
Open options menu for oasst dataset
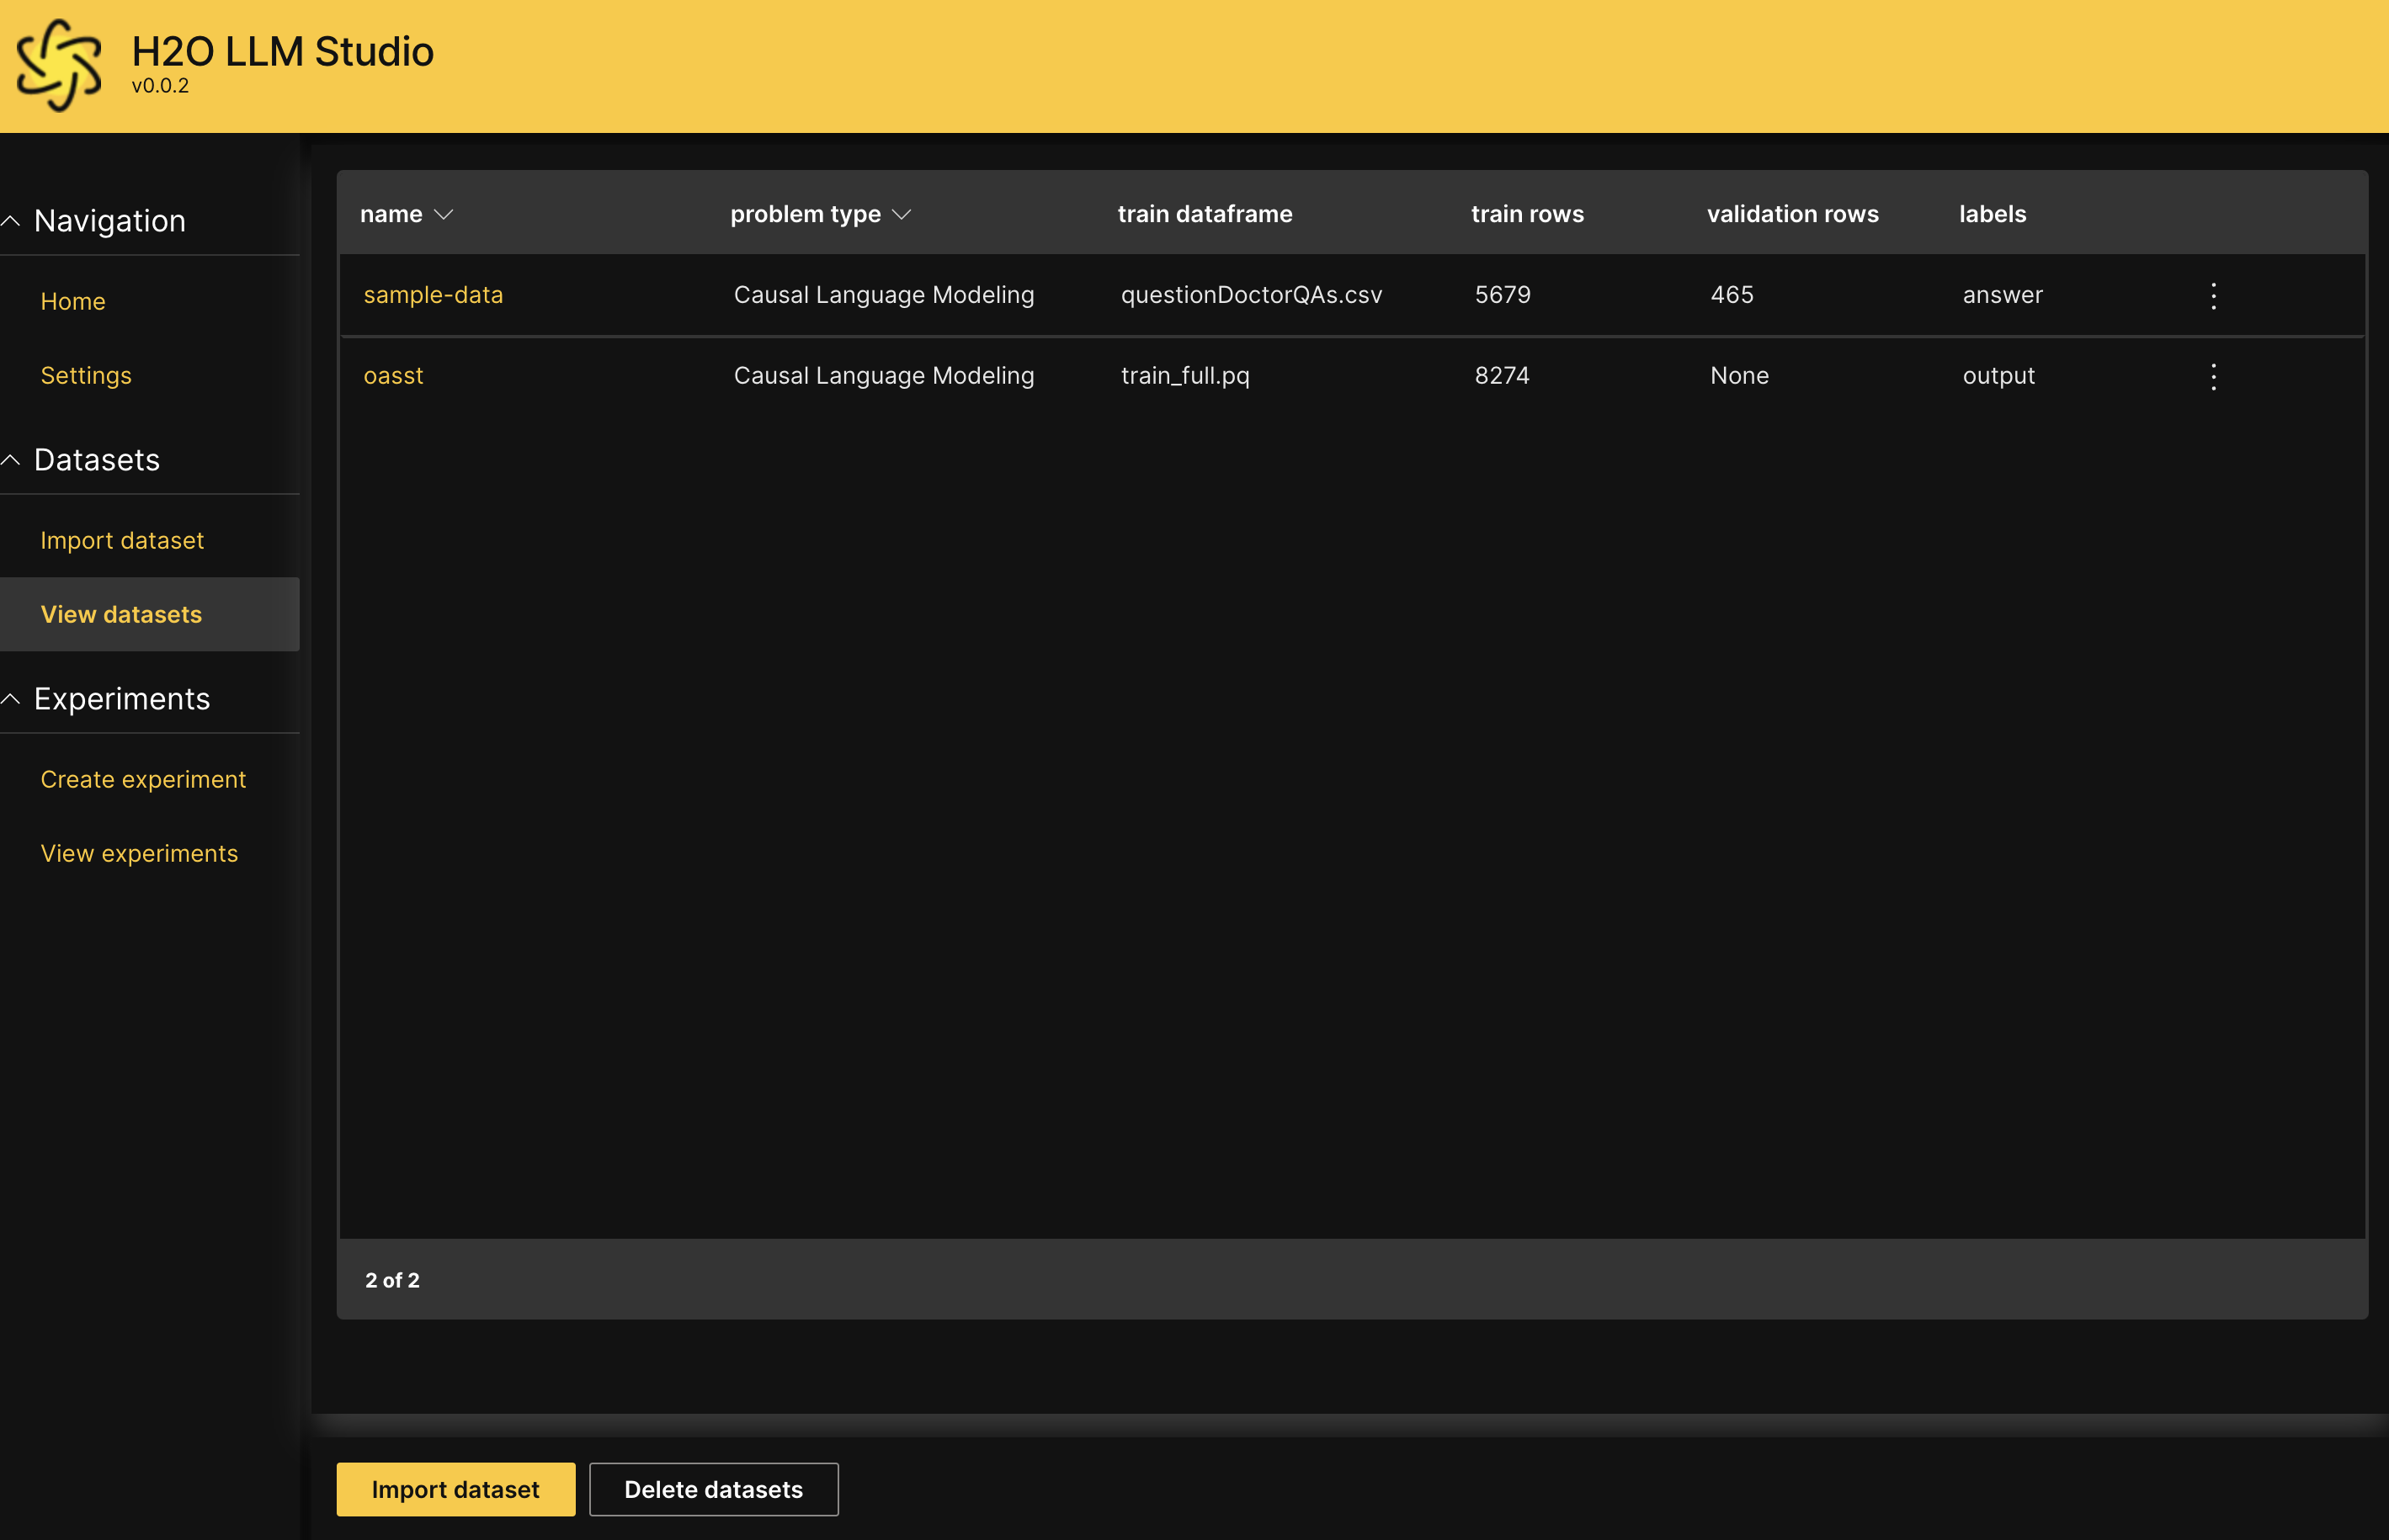tap(2215, 374)
